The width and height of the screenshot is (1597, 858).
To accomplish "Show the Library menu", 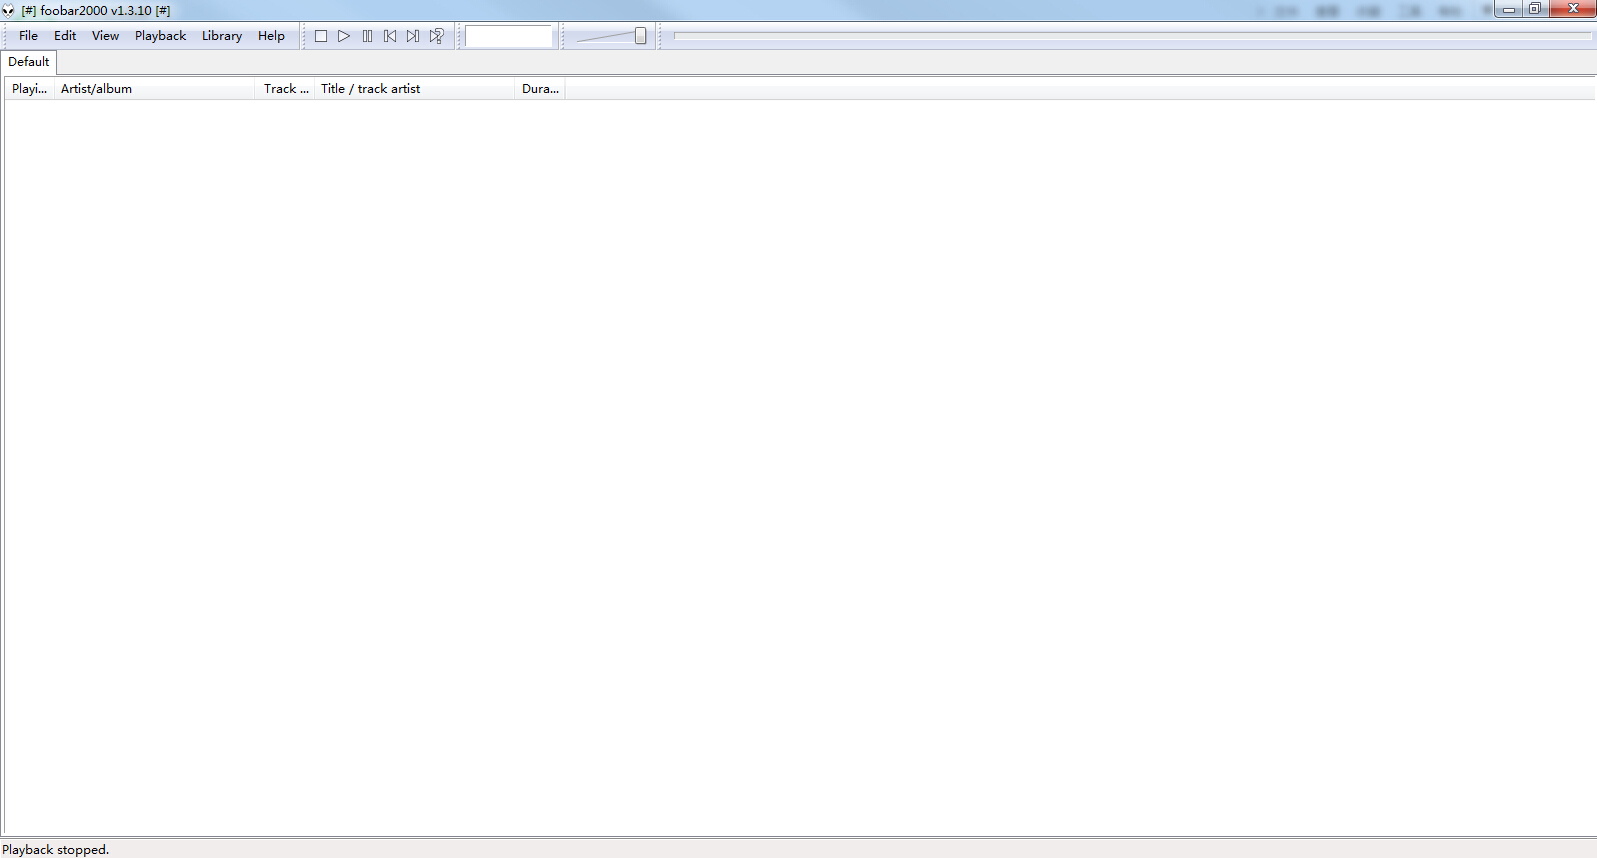I will [x=221, y=36].
